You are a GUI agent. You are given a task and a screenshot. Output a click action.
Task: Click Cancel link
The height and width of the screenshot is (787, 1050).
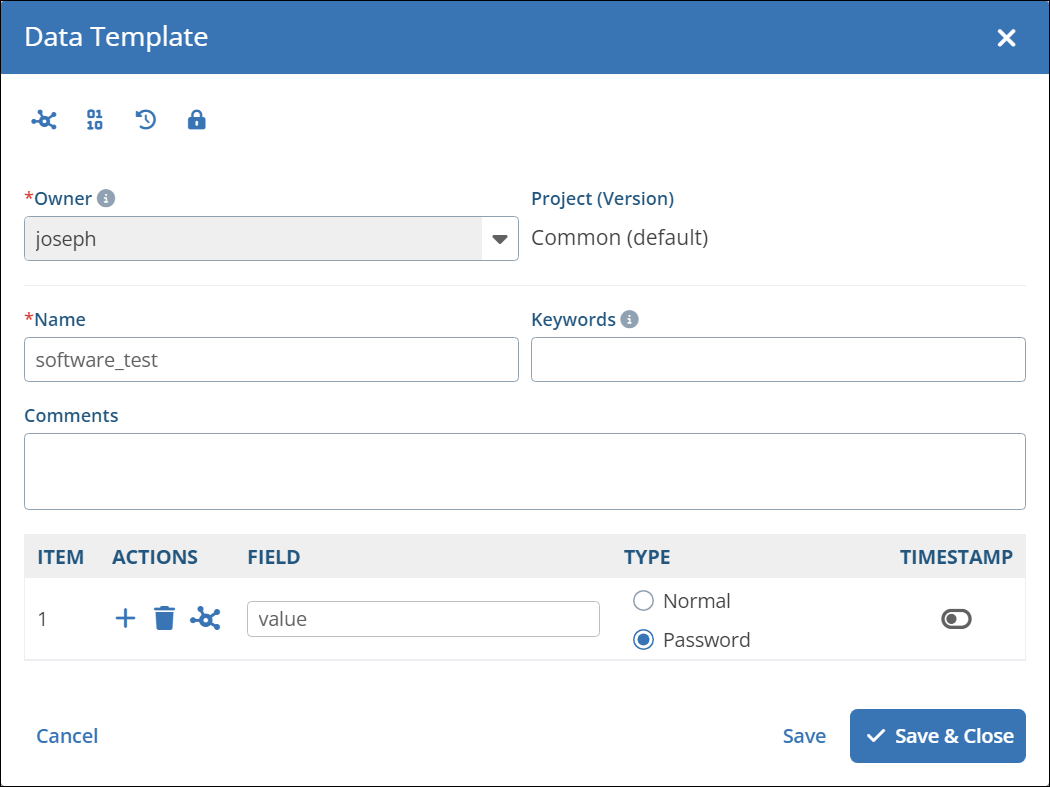(67, 736)
